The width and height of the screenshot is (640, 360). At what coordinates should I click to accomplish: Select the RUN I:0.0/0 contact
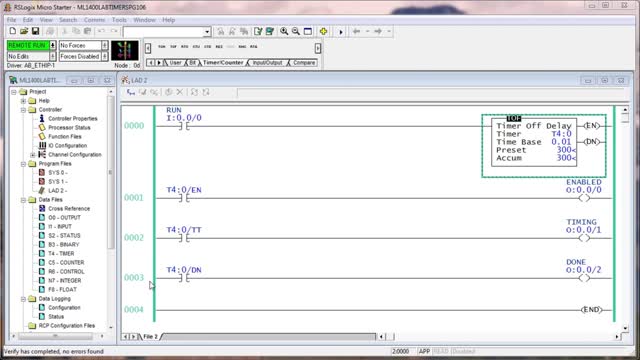click(184, 126)
